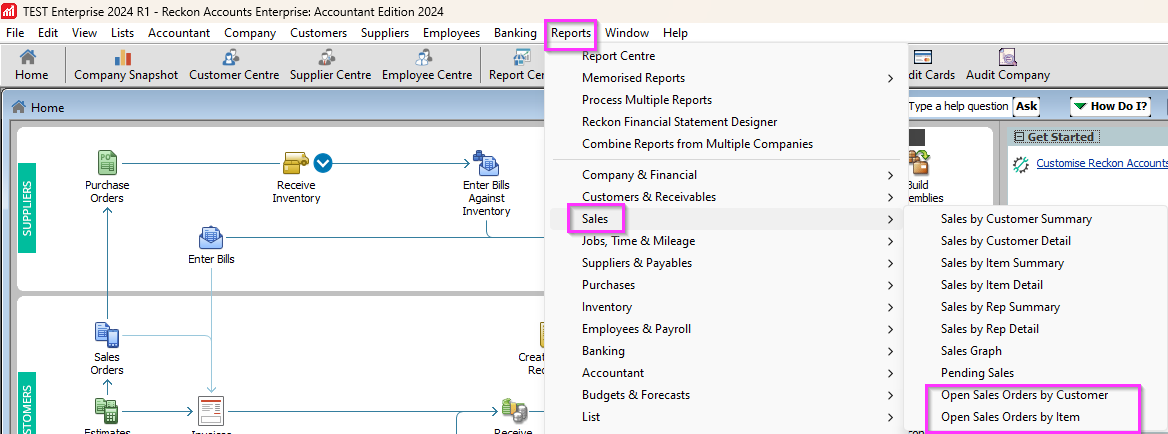Open the How Do I? dropdown
1168x434 pixels.
(1111, 106)
